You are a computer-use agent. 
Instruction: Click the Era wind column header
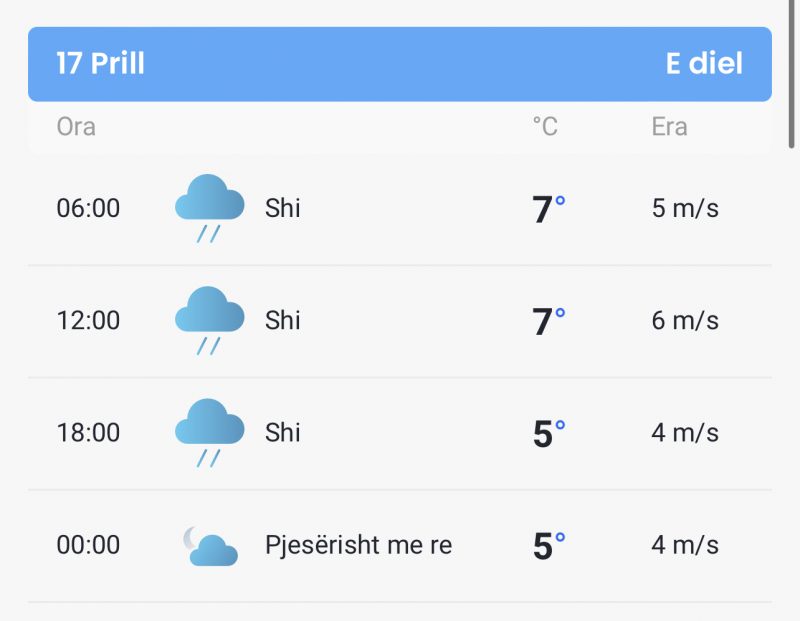point(669,127)
